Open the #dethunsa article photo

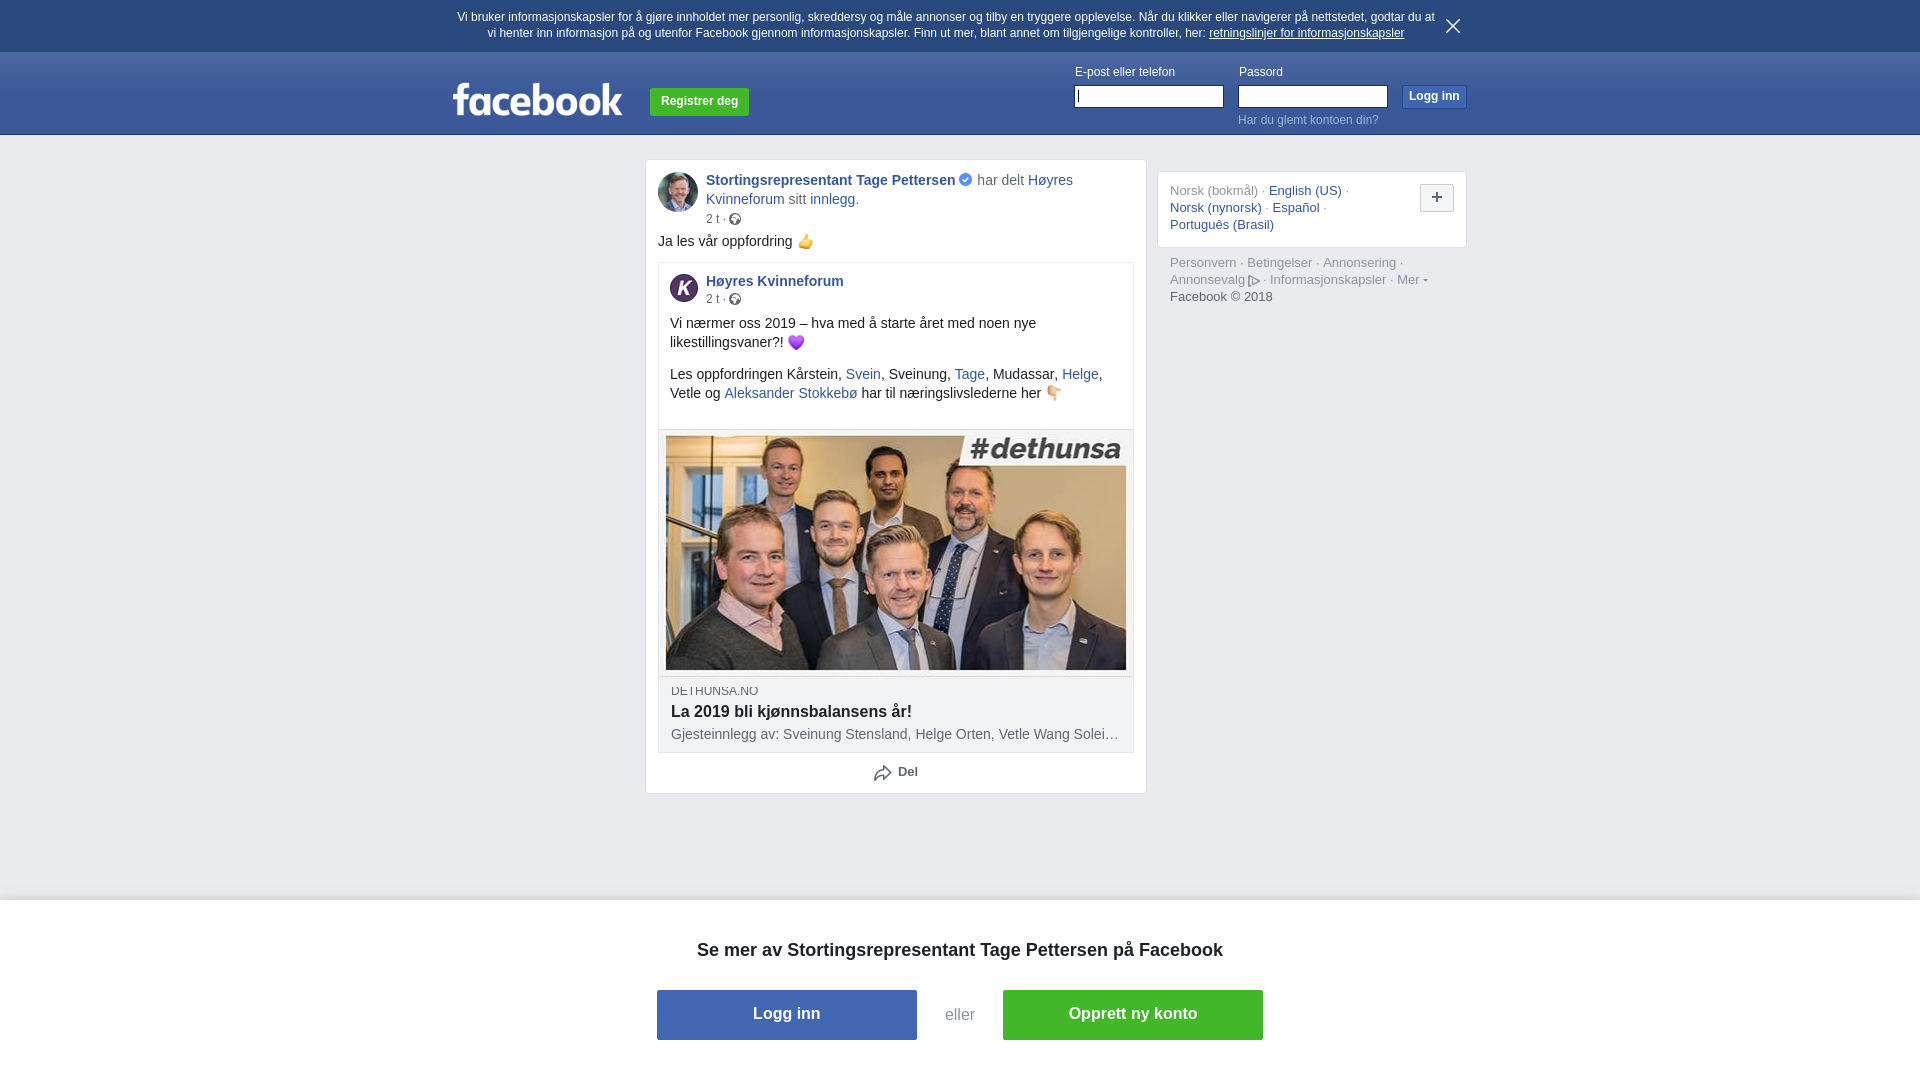click(896, 553)
